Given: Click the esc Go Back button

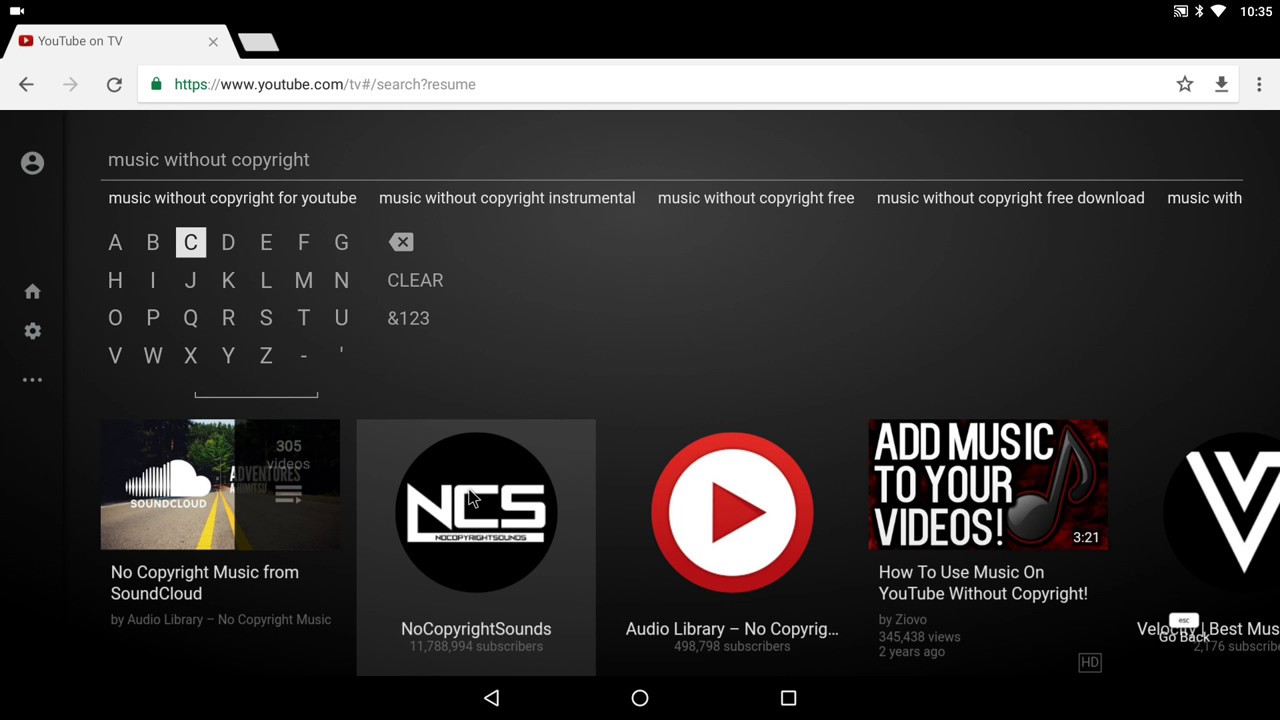Looking at the screenshot, I should click(1184, 629).
